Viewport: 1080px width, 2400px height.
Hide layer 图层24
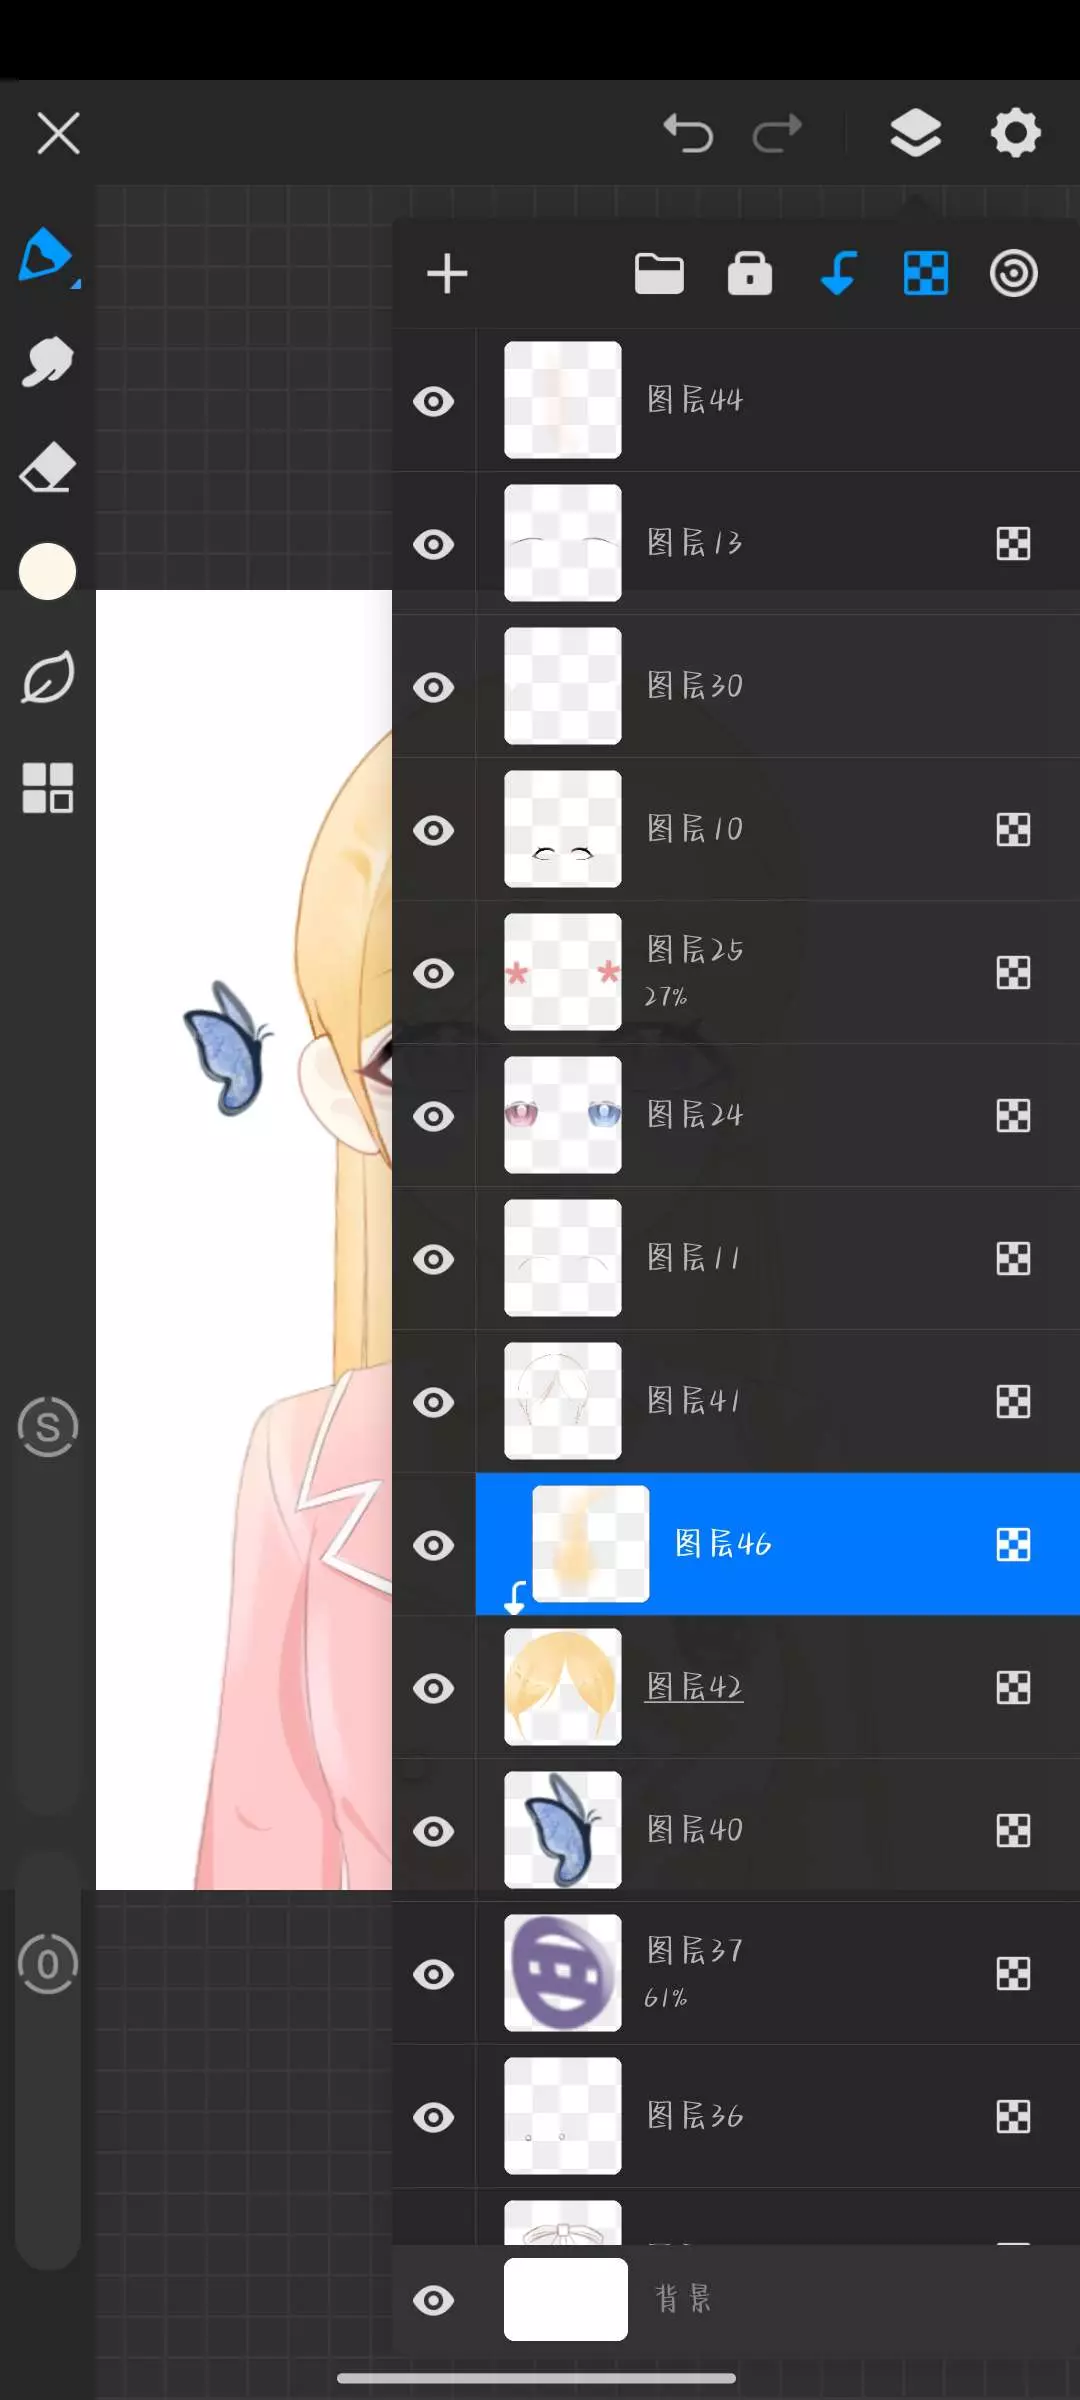pos(434,1117)
